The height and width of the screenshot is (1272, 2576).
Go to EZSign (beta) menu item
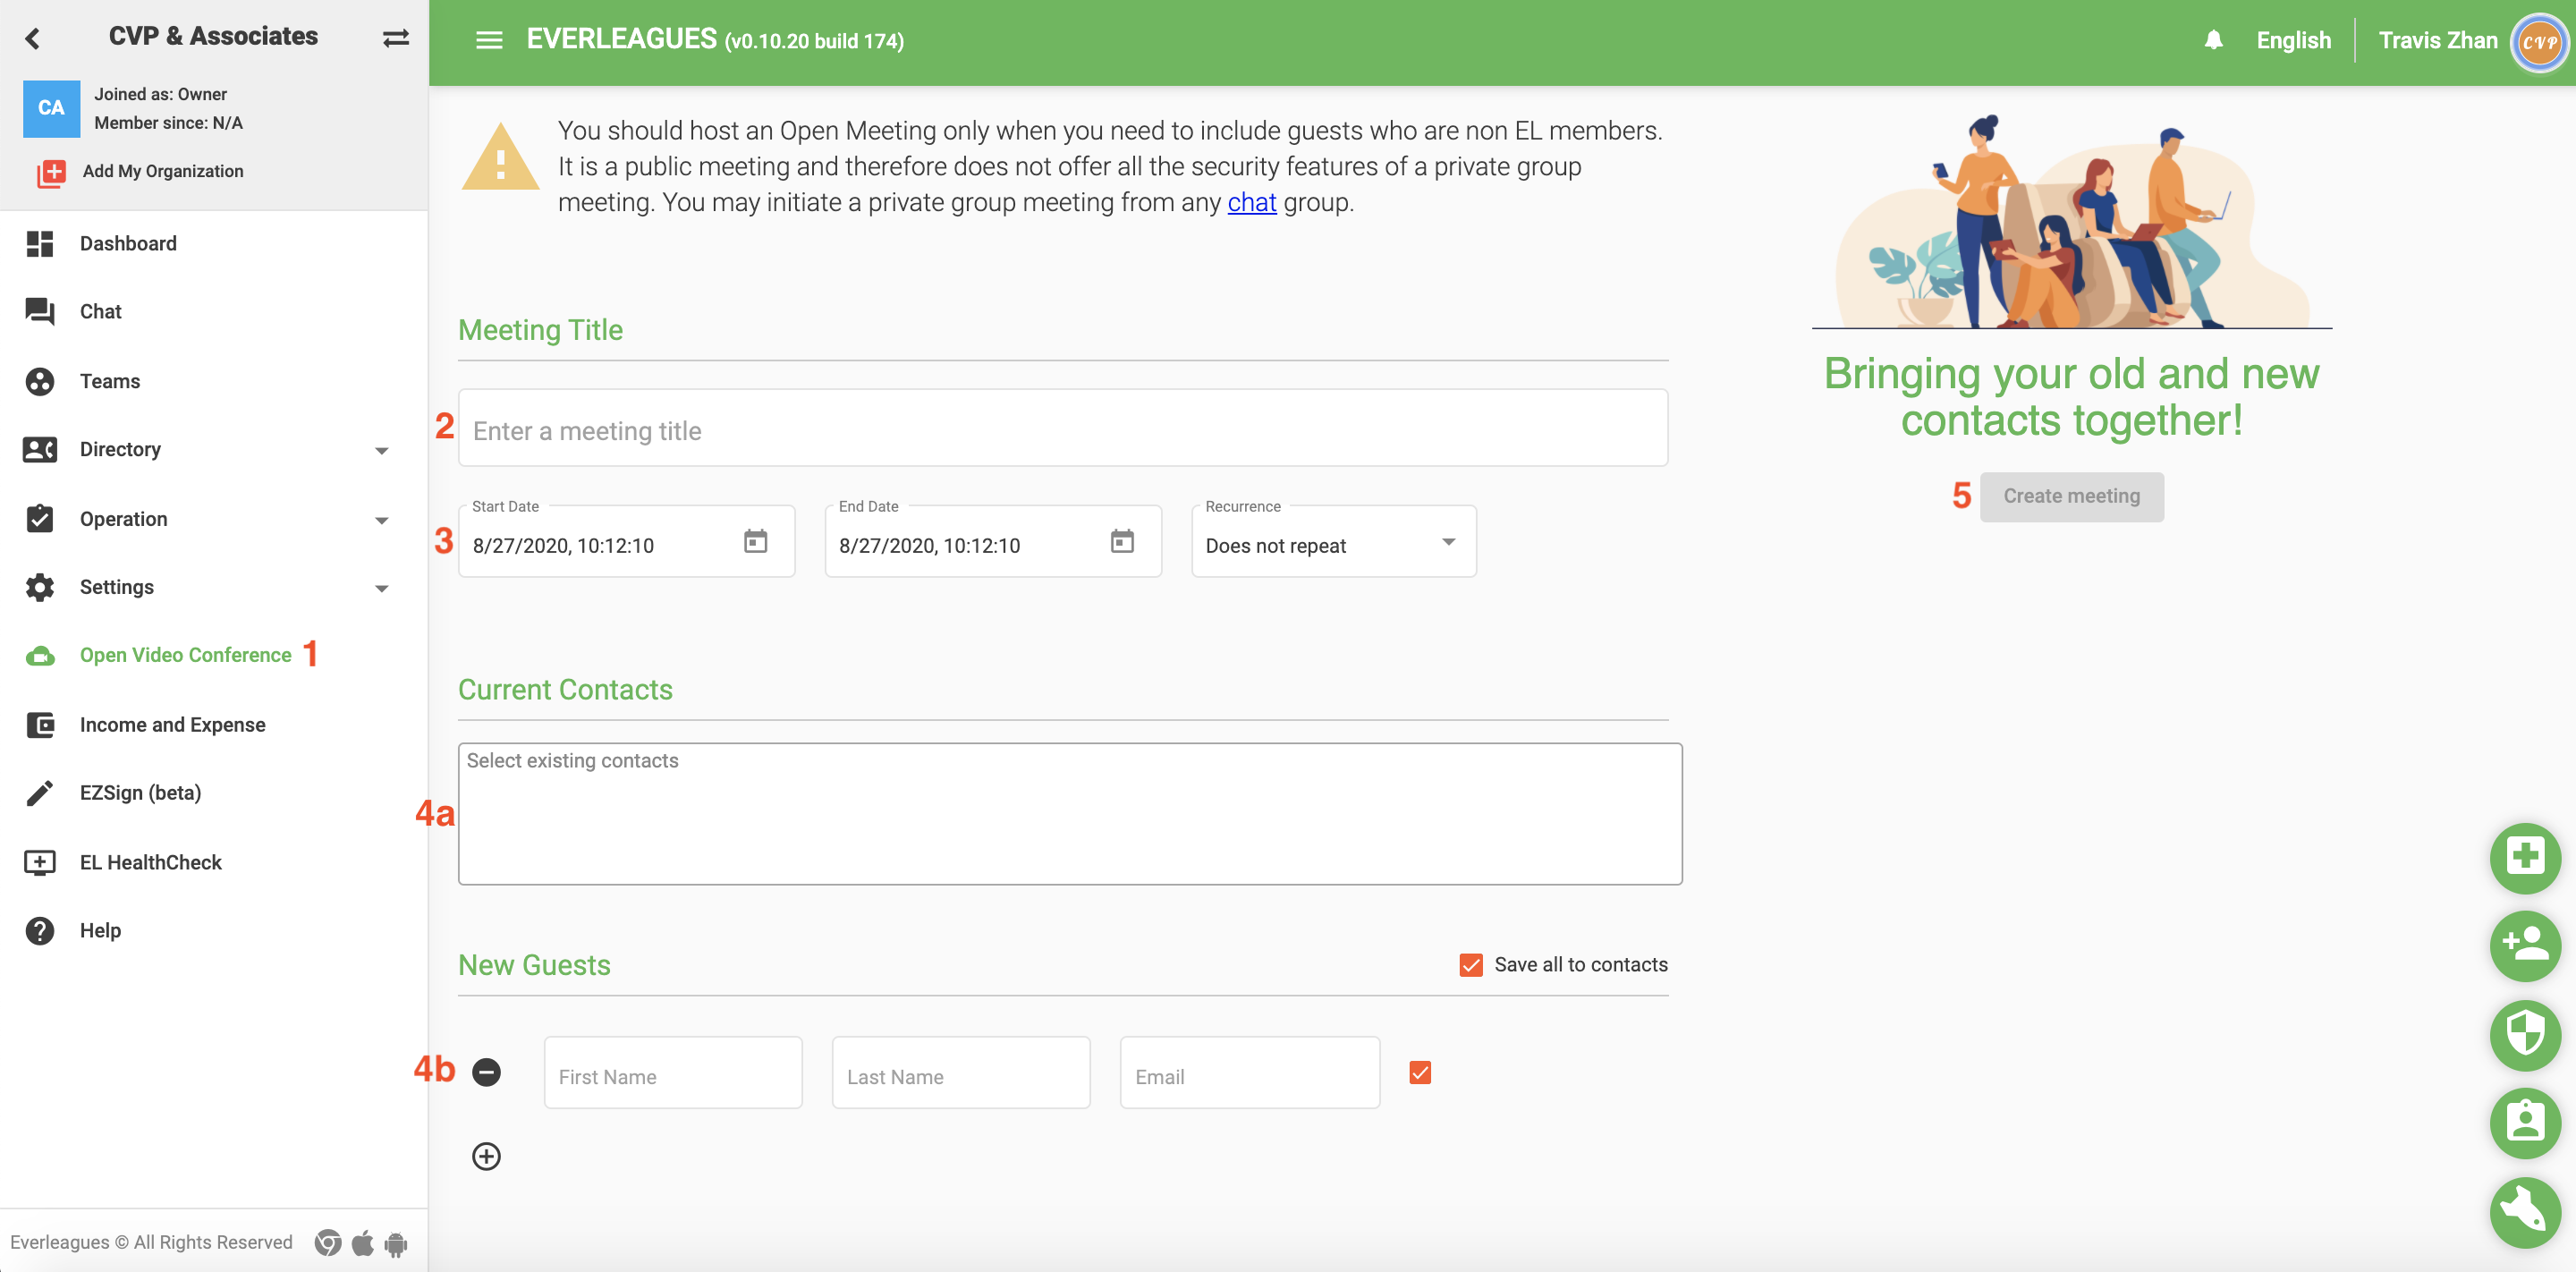pyautogui.click(x=140, y=793)
